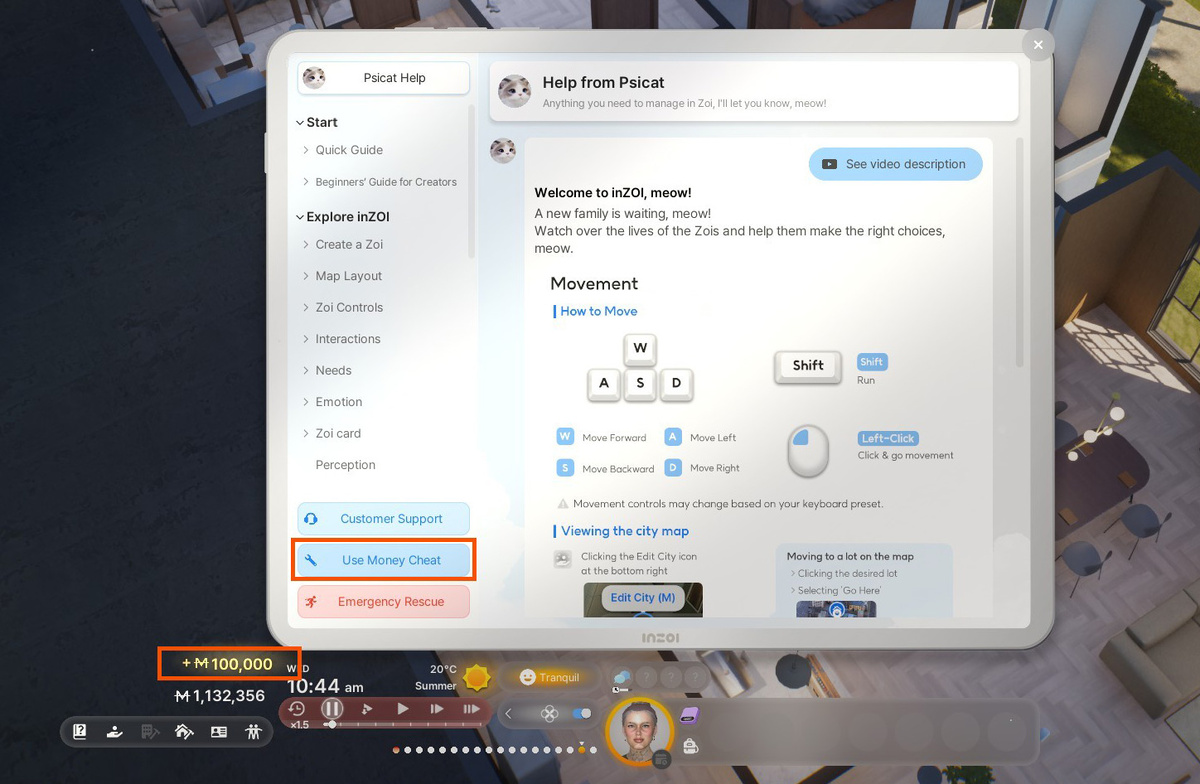Click the Tranquil emotion indicator
Viewport: 1200px width, 784px height.
tap(551, 677)
